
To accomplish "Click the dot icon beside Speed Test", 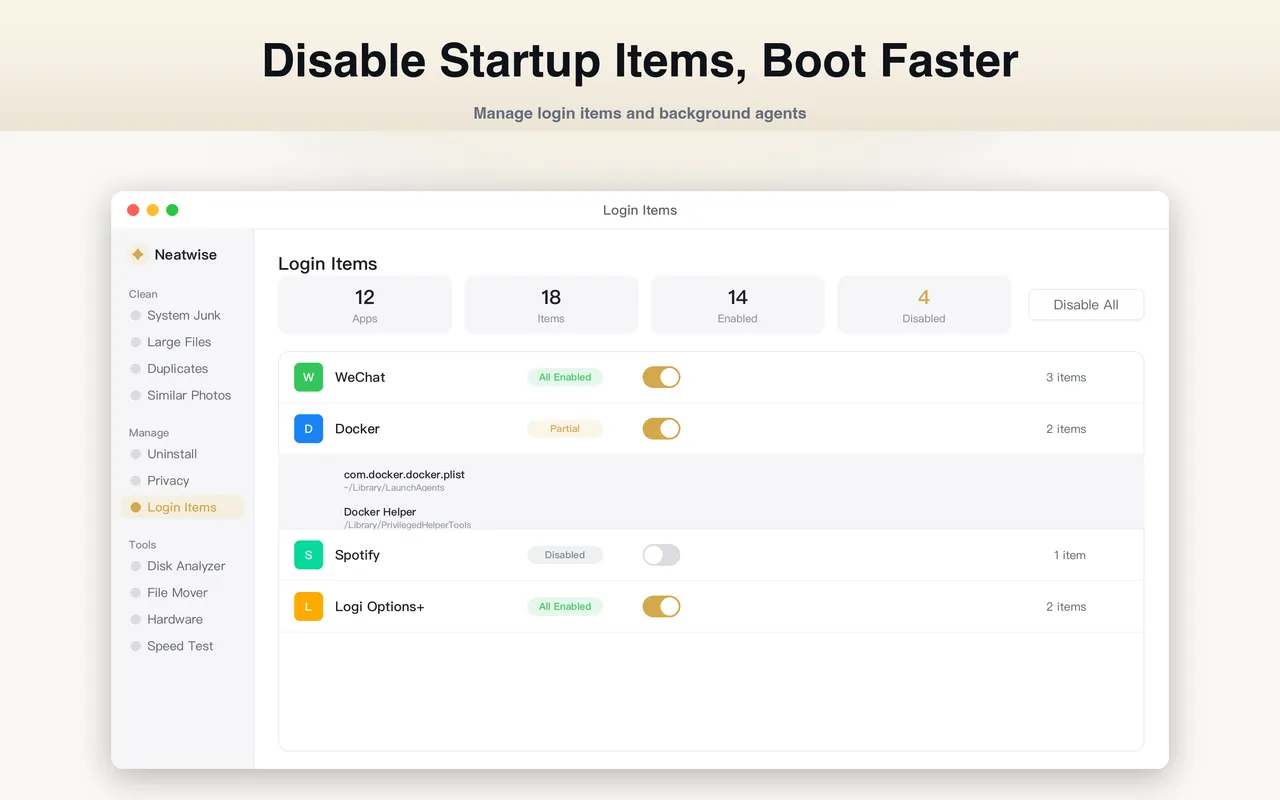I will [x=136, y=647].
